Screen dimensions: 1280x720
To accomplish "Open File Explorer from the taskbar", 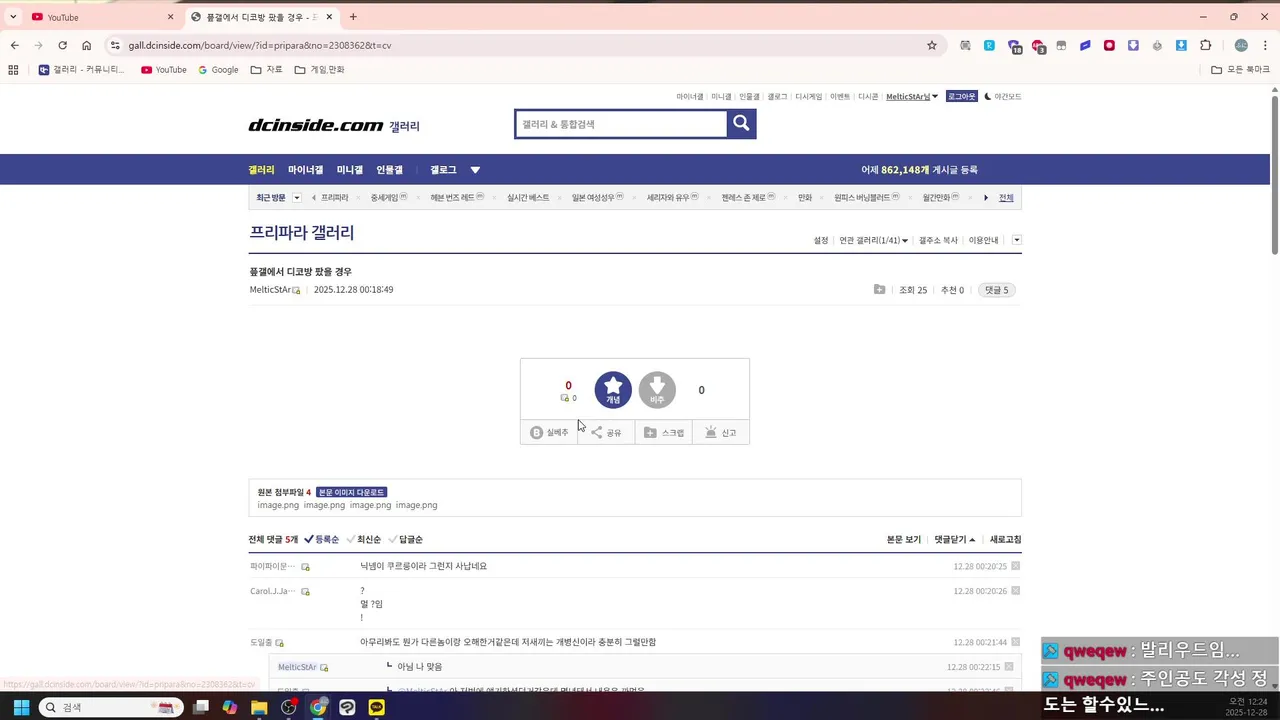I will pyautogui.click(x=259, y=707).
